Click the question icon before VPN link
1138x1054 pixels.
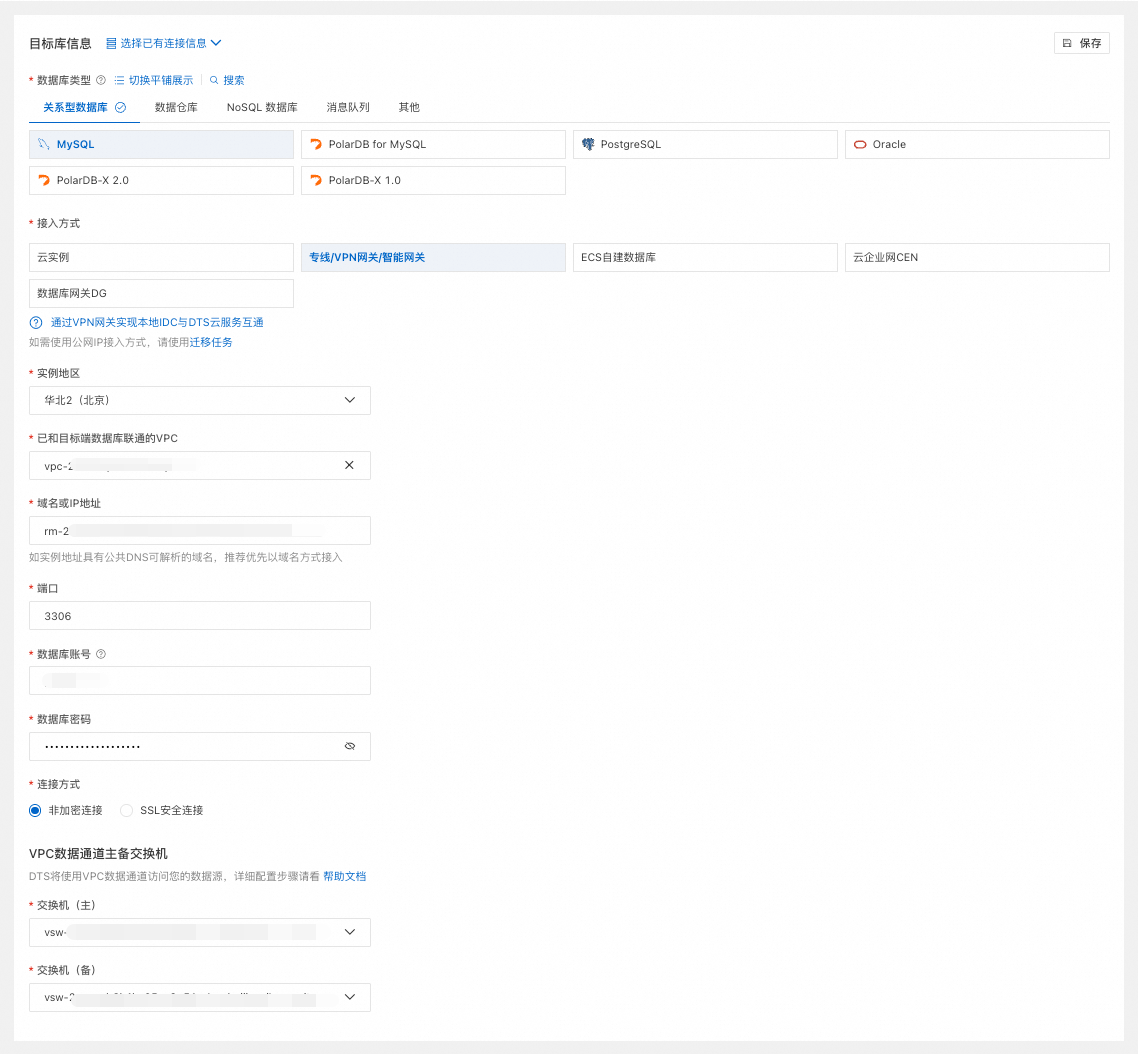36,322
